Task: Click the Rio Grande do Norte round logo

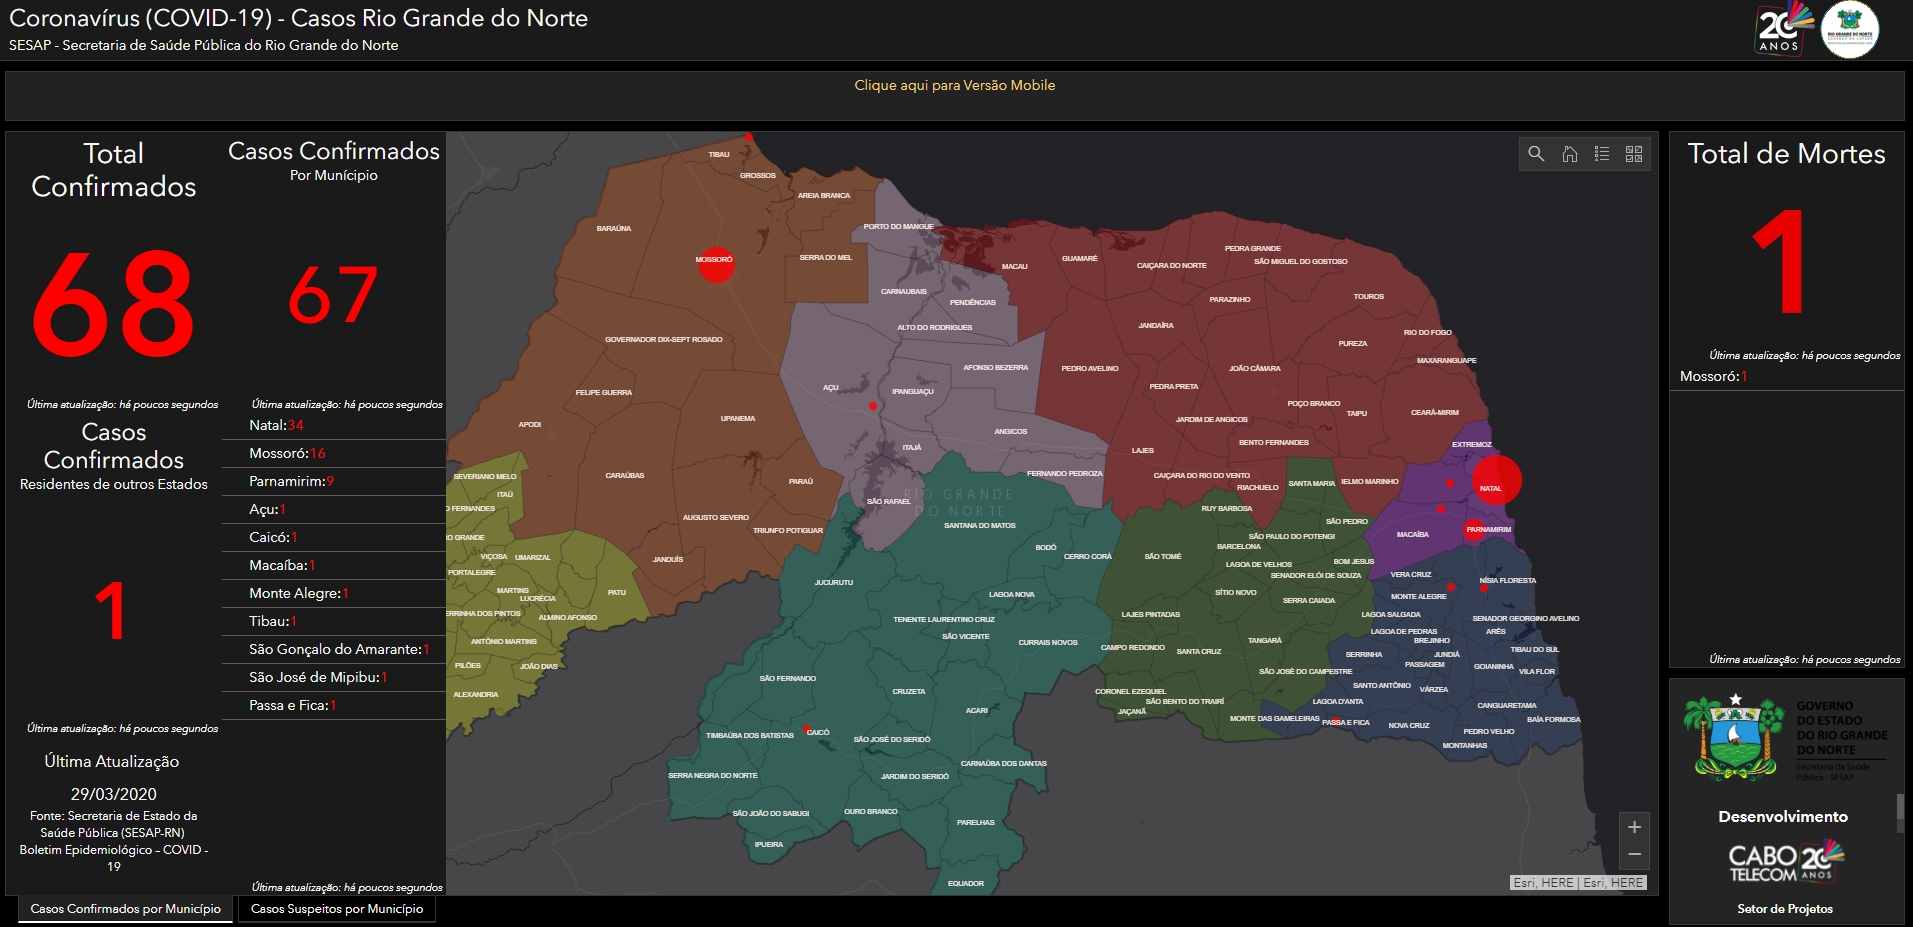Action: [1850, 30]
